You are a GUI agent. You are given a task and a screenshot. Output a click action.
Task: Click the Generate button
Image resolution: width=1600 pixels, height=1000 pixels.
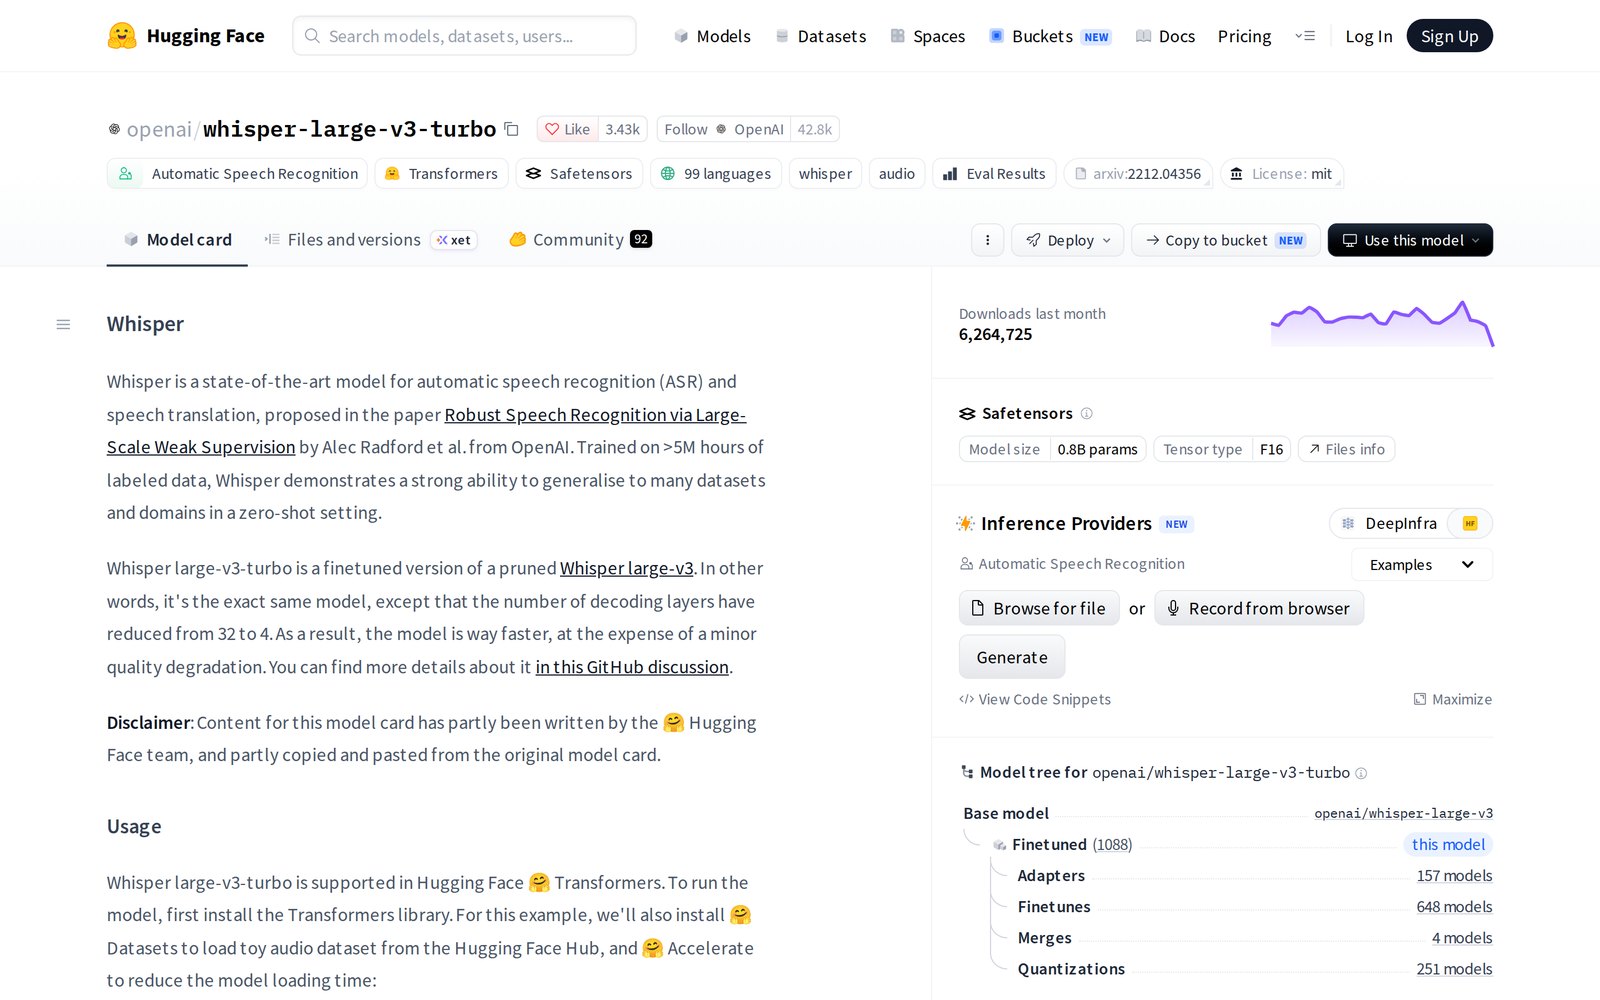pyautogui.click(x=1012, y=657)
